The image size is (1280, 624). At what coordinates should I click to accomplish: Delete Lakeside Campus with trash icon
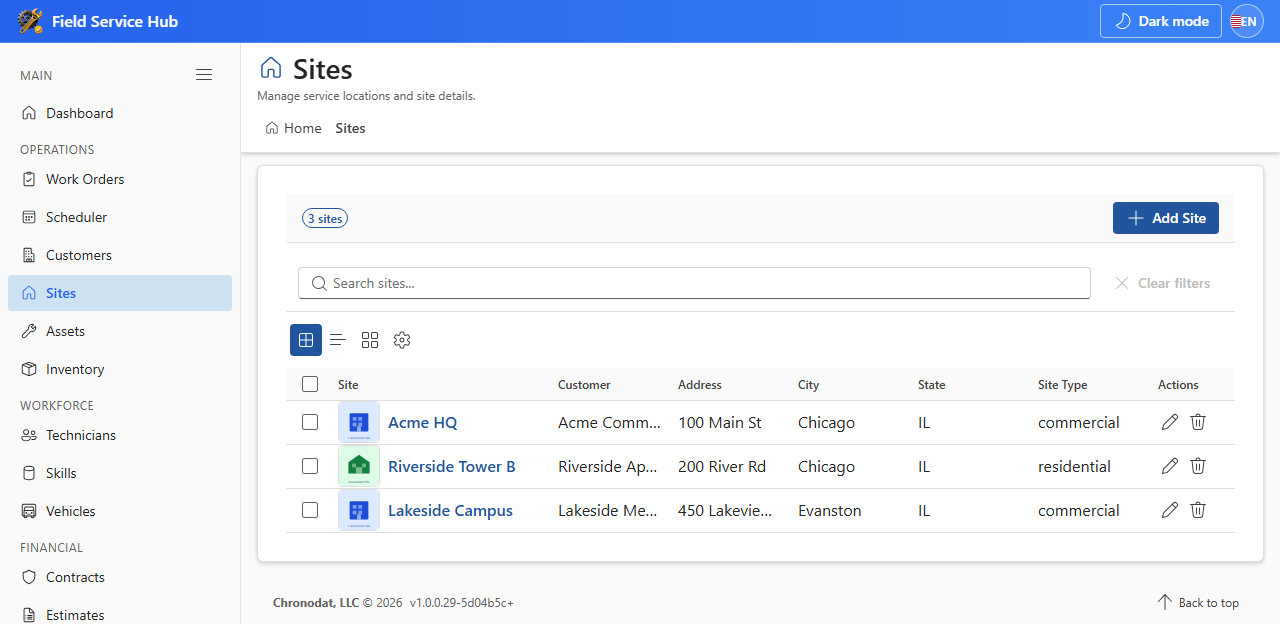click(x=1198, y=510)
